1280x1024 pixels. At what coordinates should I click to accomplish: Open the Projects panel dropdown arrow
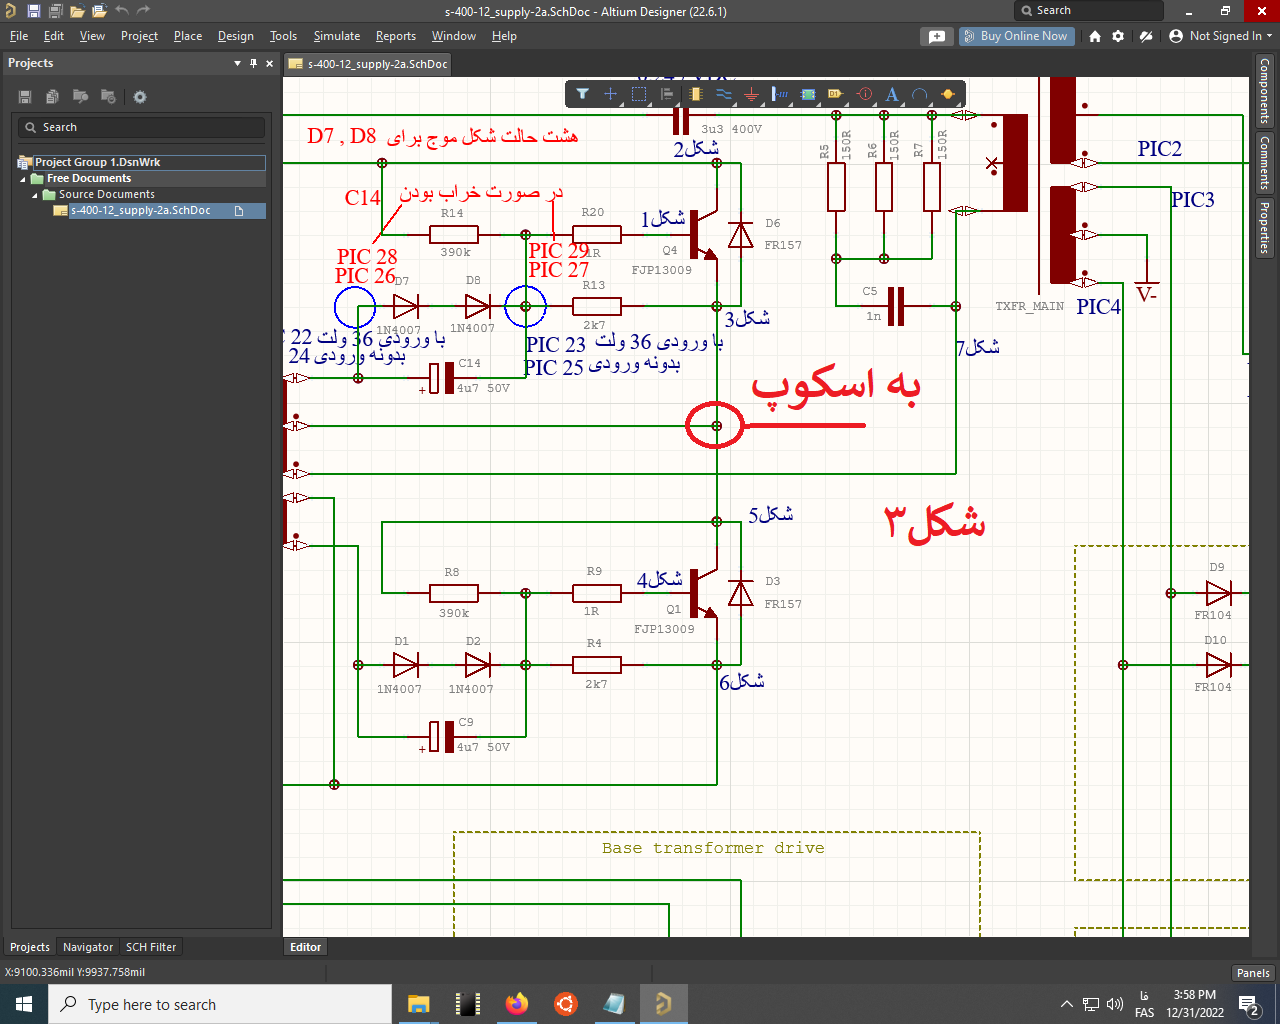pyautogui.click(x=237, y=63)
